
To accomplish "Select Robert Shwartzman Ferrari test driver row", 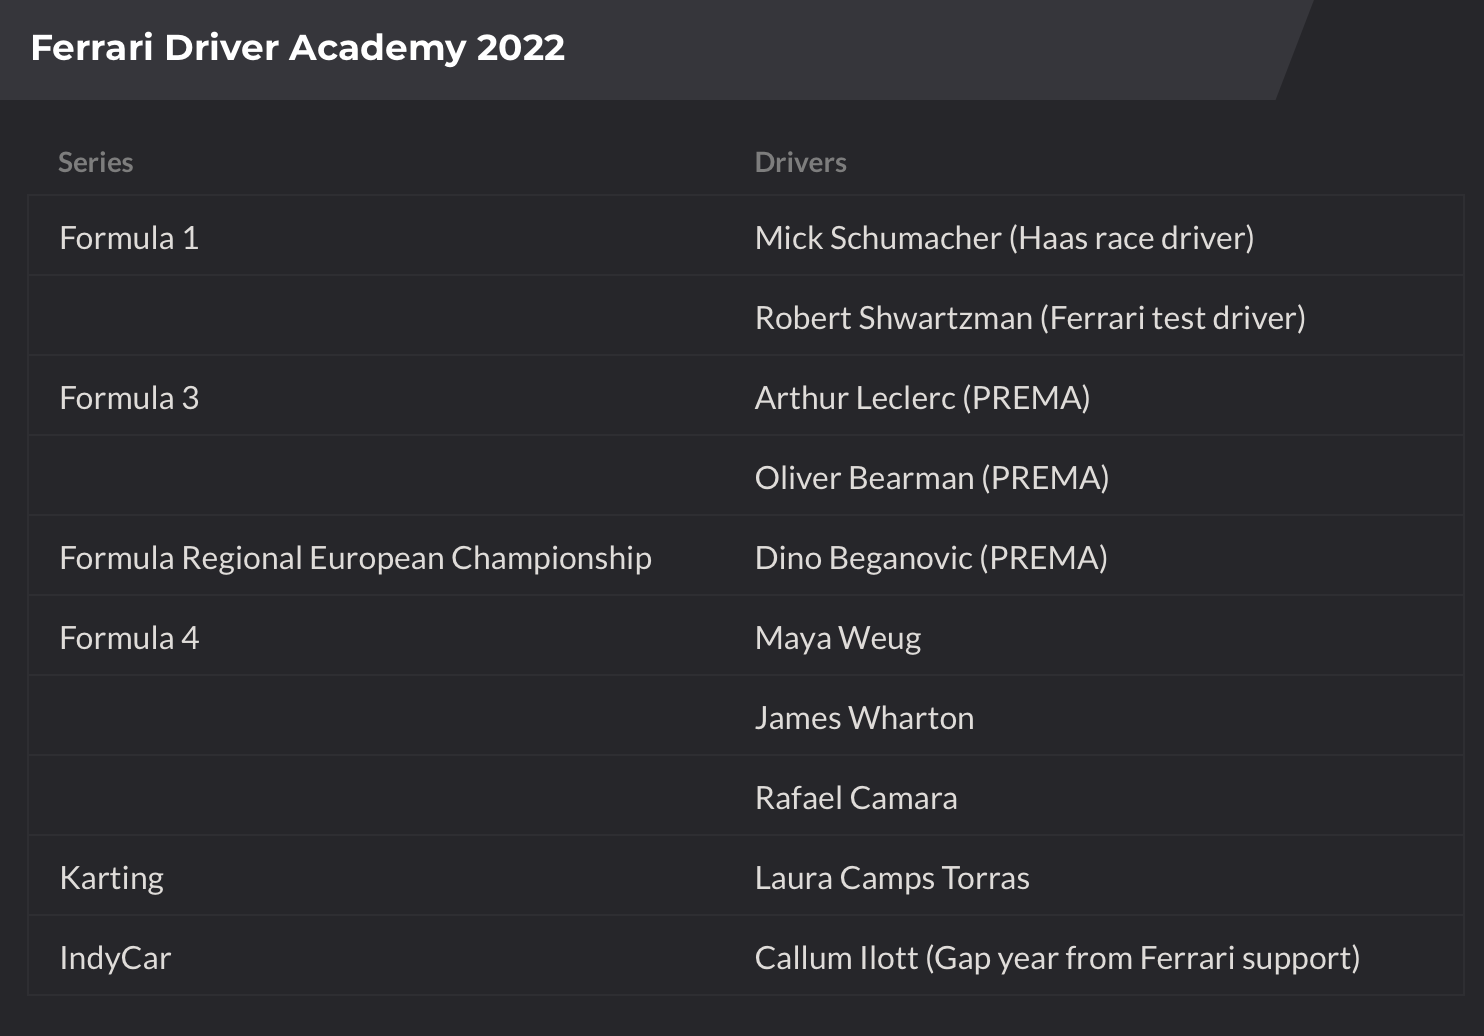I will click(1030, 318).
